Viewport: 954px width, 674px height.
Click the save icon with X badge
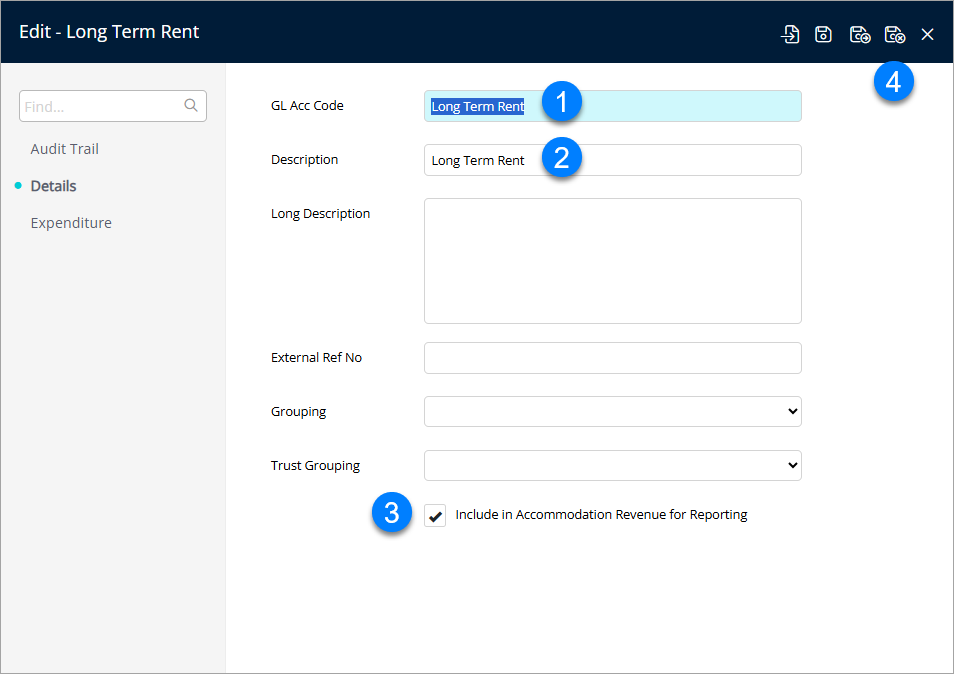click(895, 35)
